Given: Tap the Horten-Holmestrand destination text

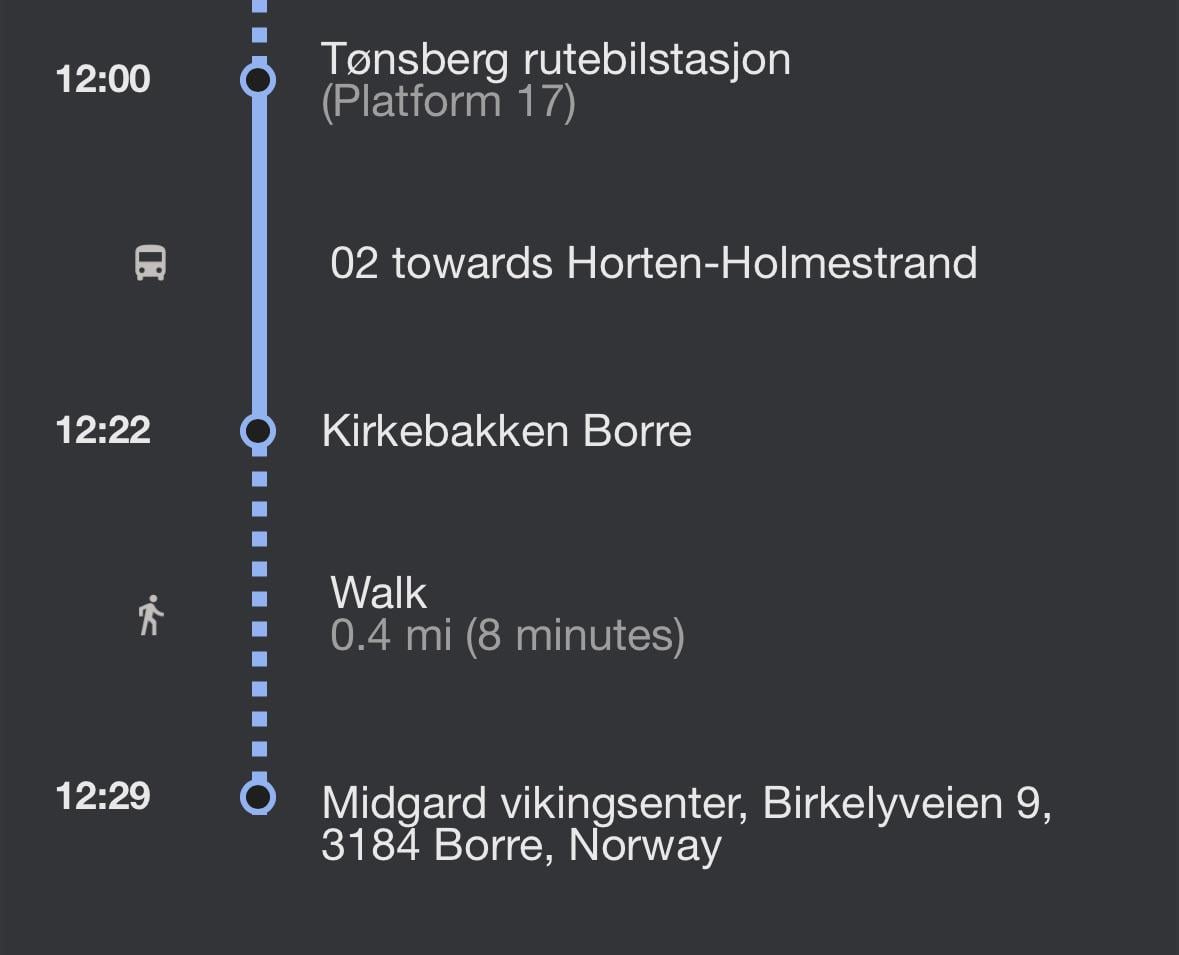Looking at the screenshot, I should coord(772,263).
